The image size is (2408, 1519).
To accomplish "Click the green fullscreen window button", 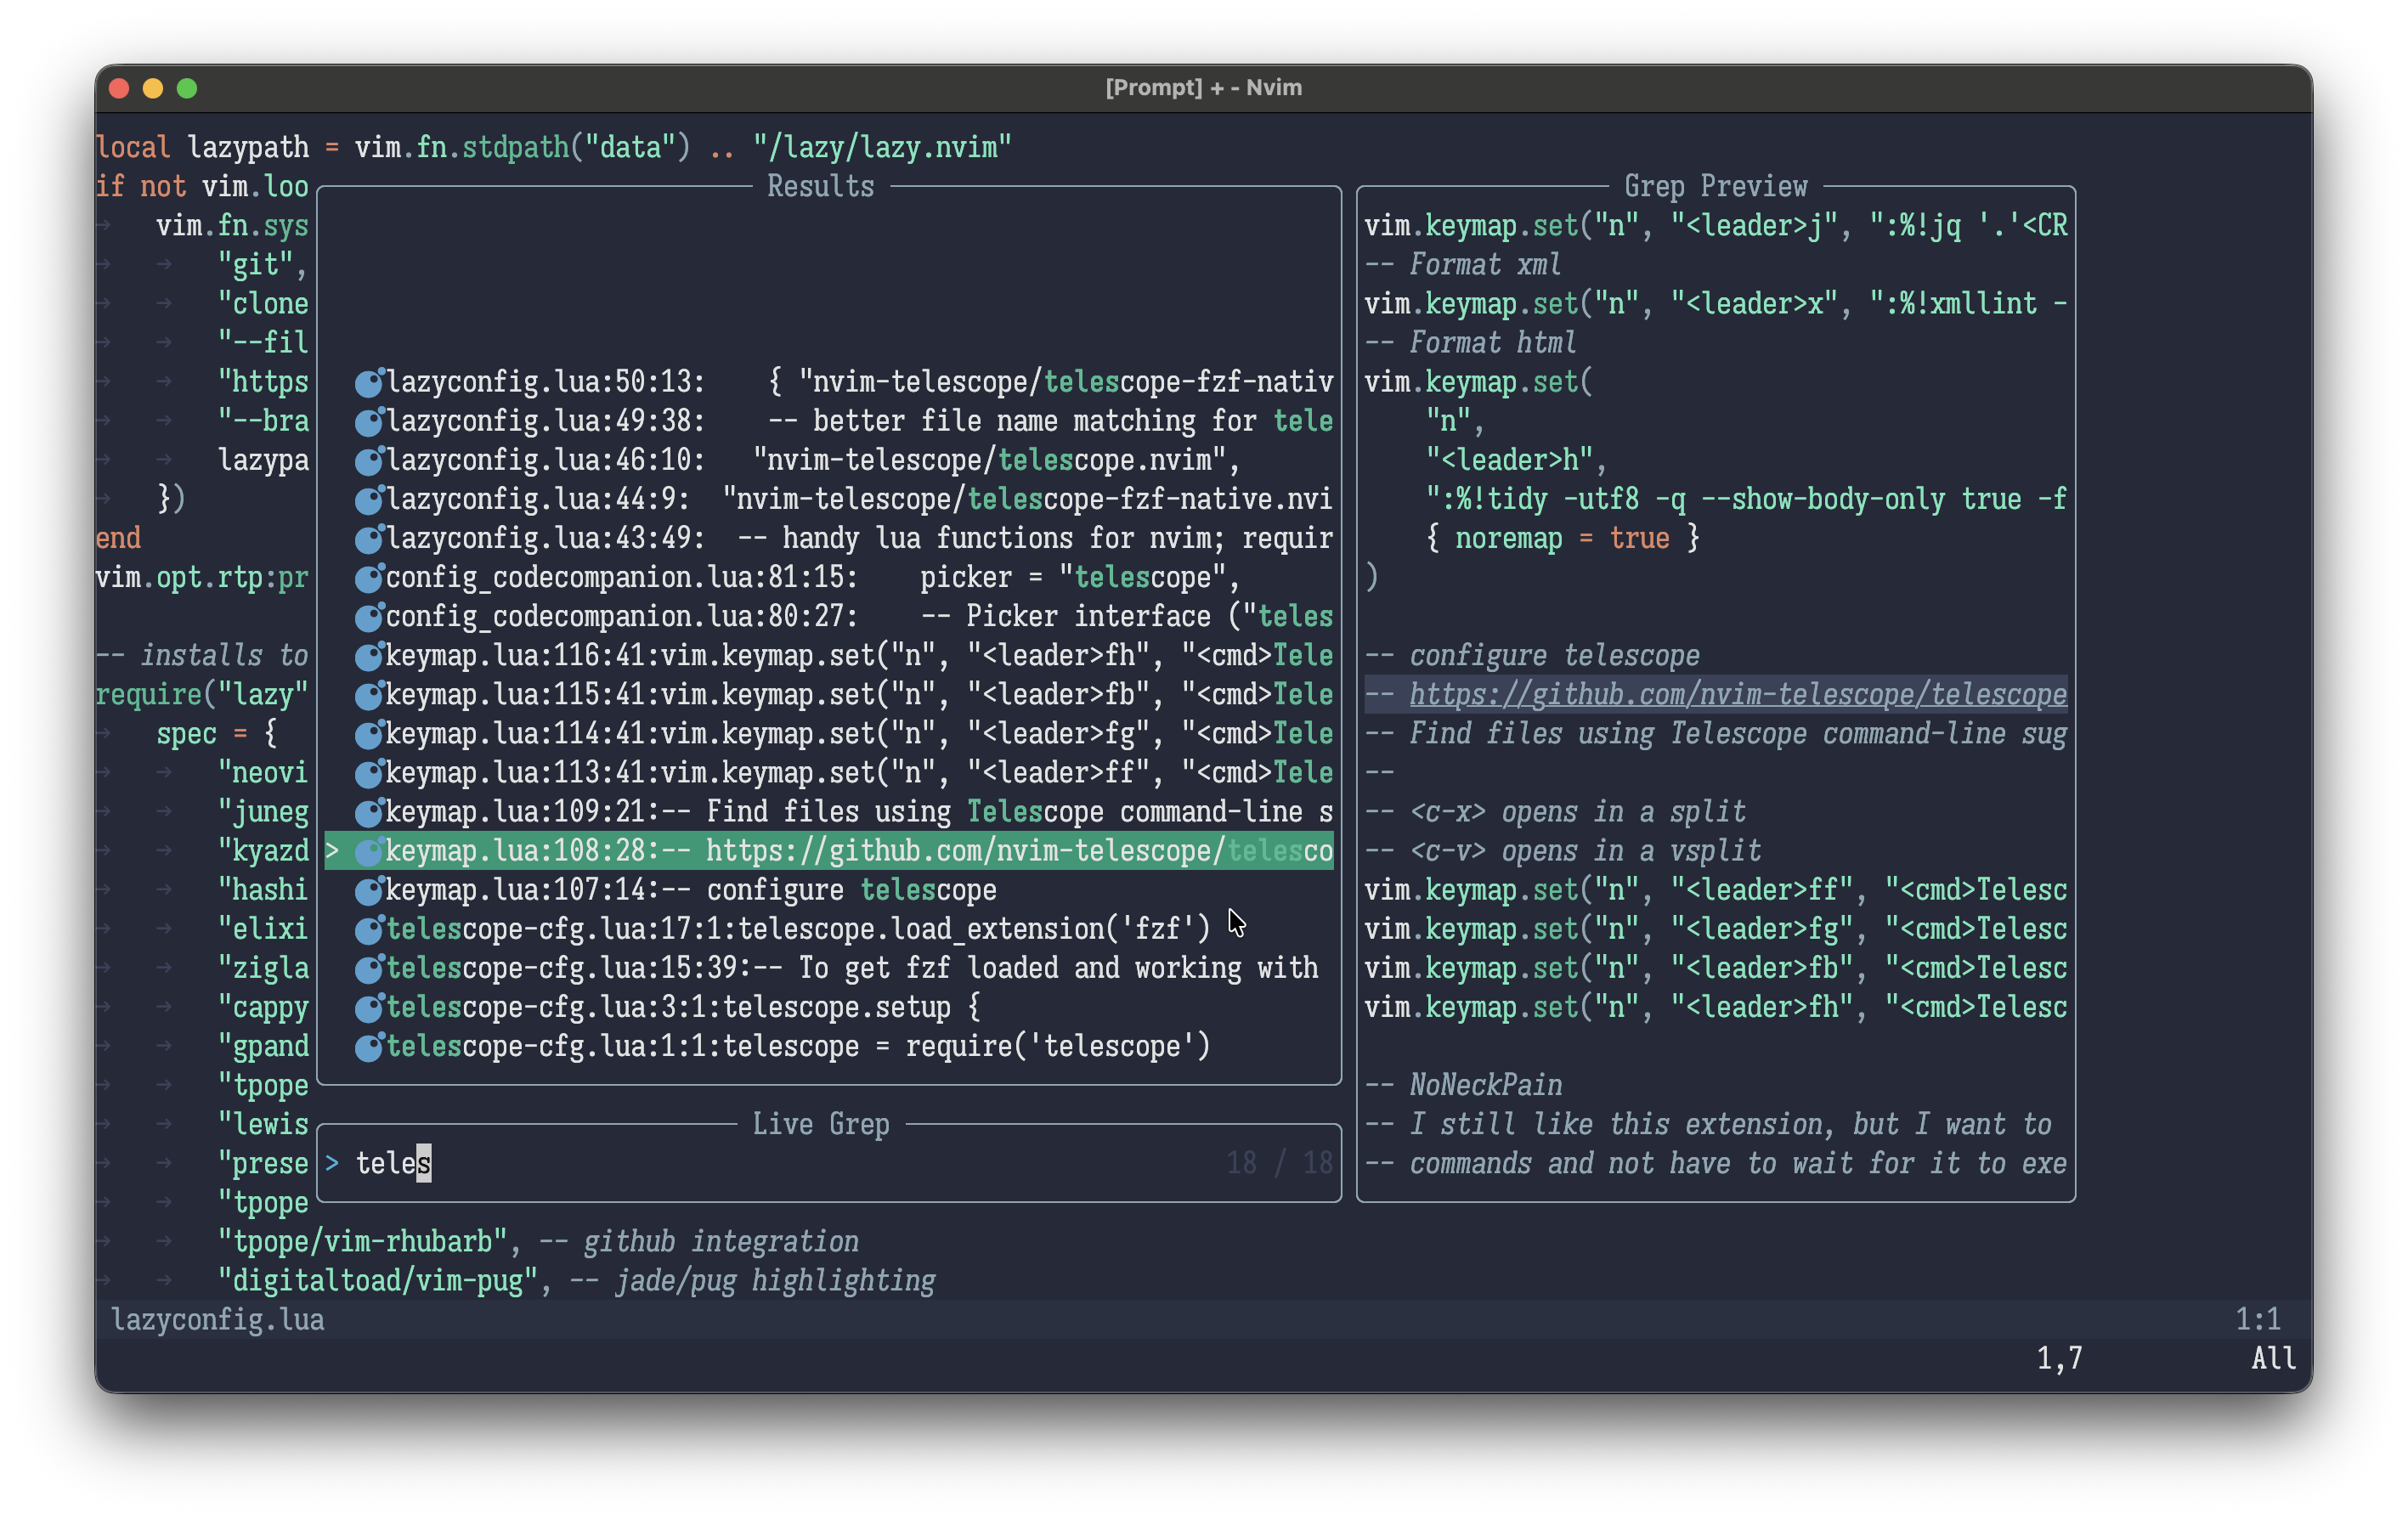I will 187,88.
